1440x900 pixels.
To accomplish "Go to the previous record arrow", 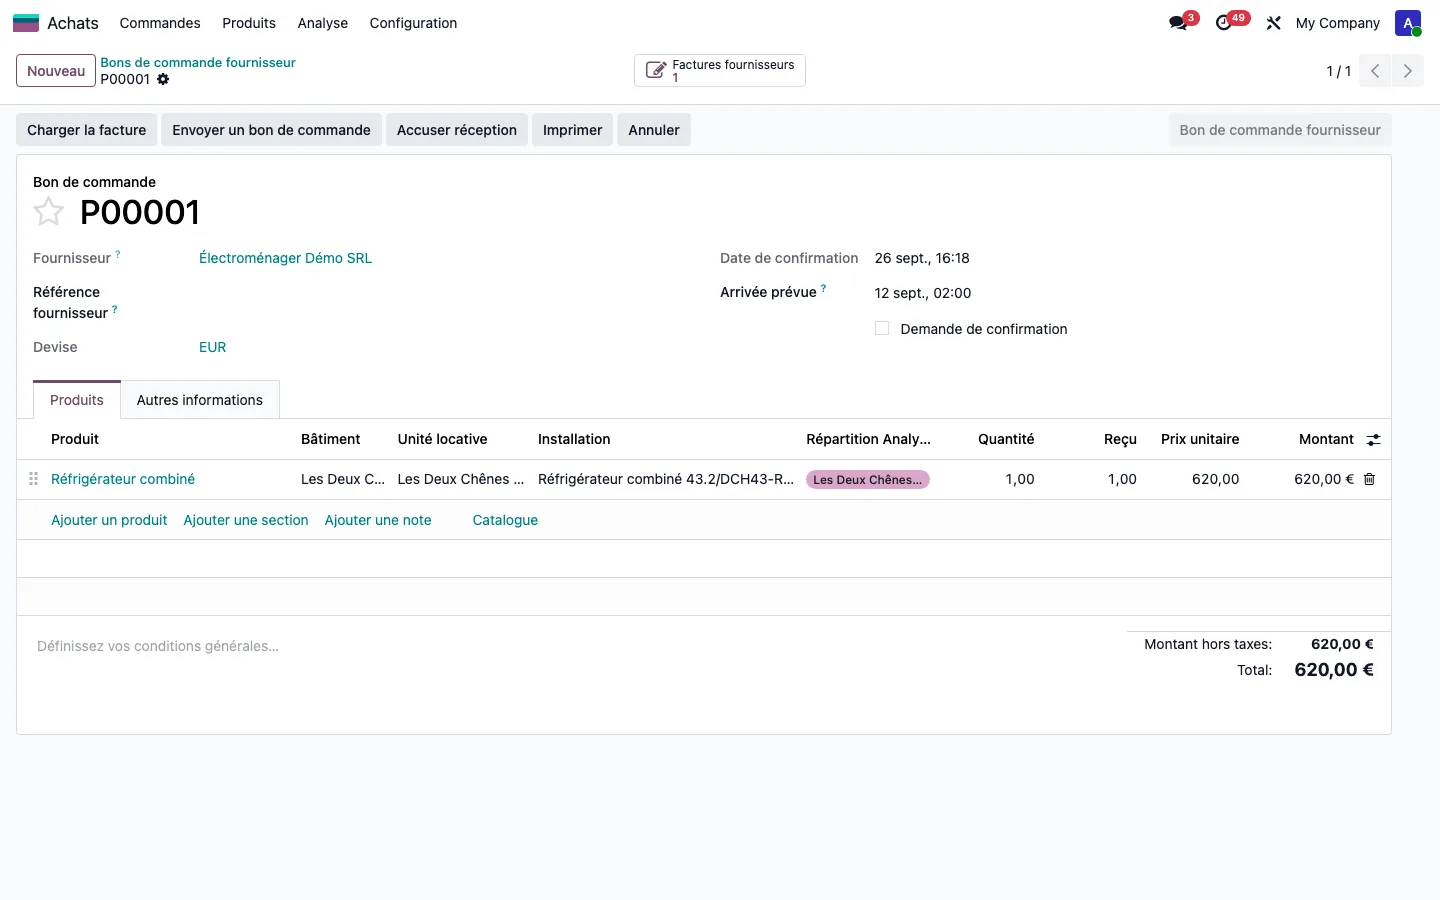I will pyautogui.click(x=1375, y=71).
